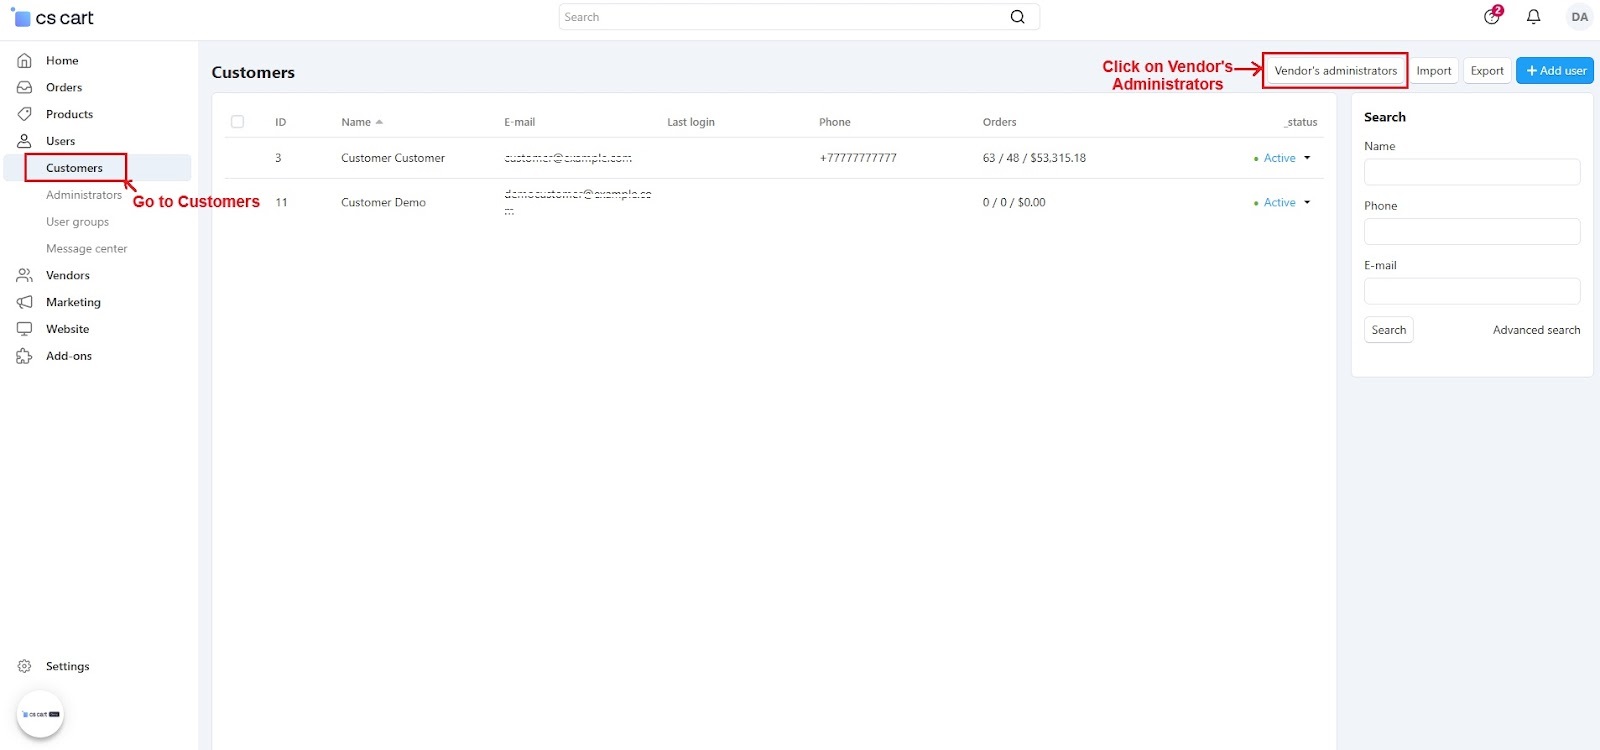Click the search magnifier icon
Viewport: 1600px width, 750px height.
(1017, 17)
